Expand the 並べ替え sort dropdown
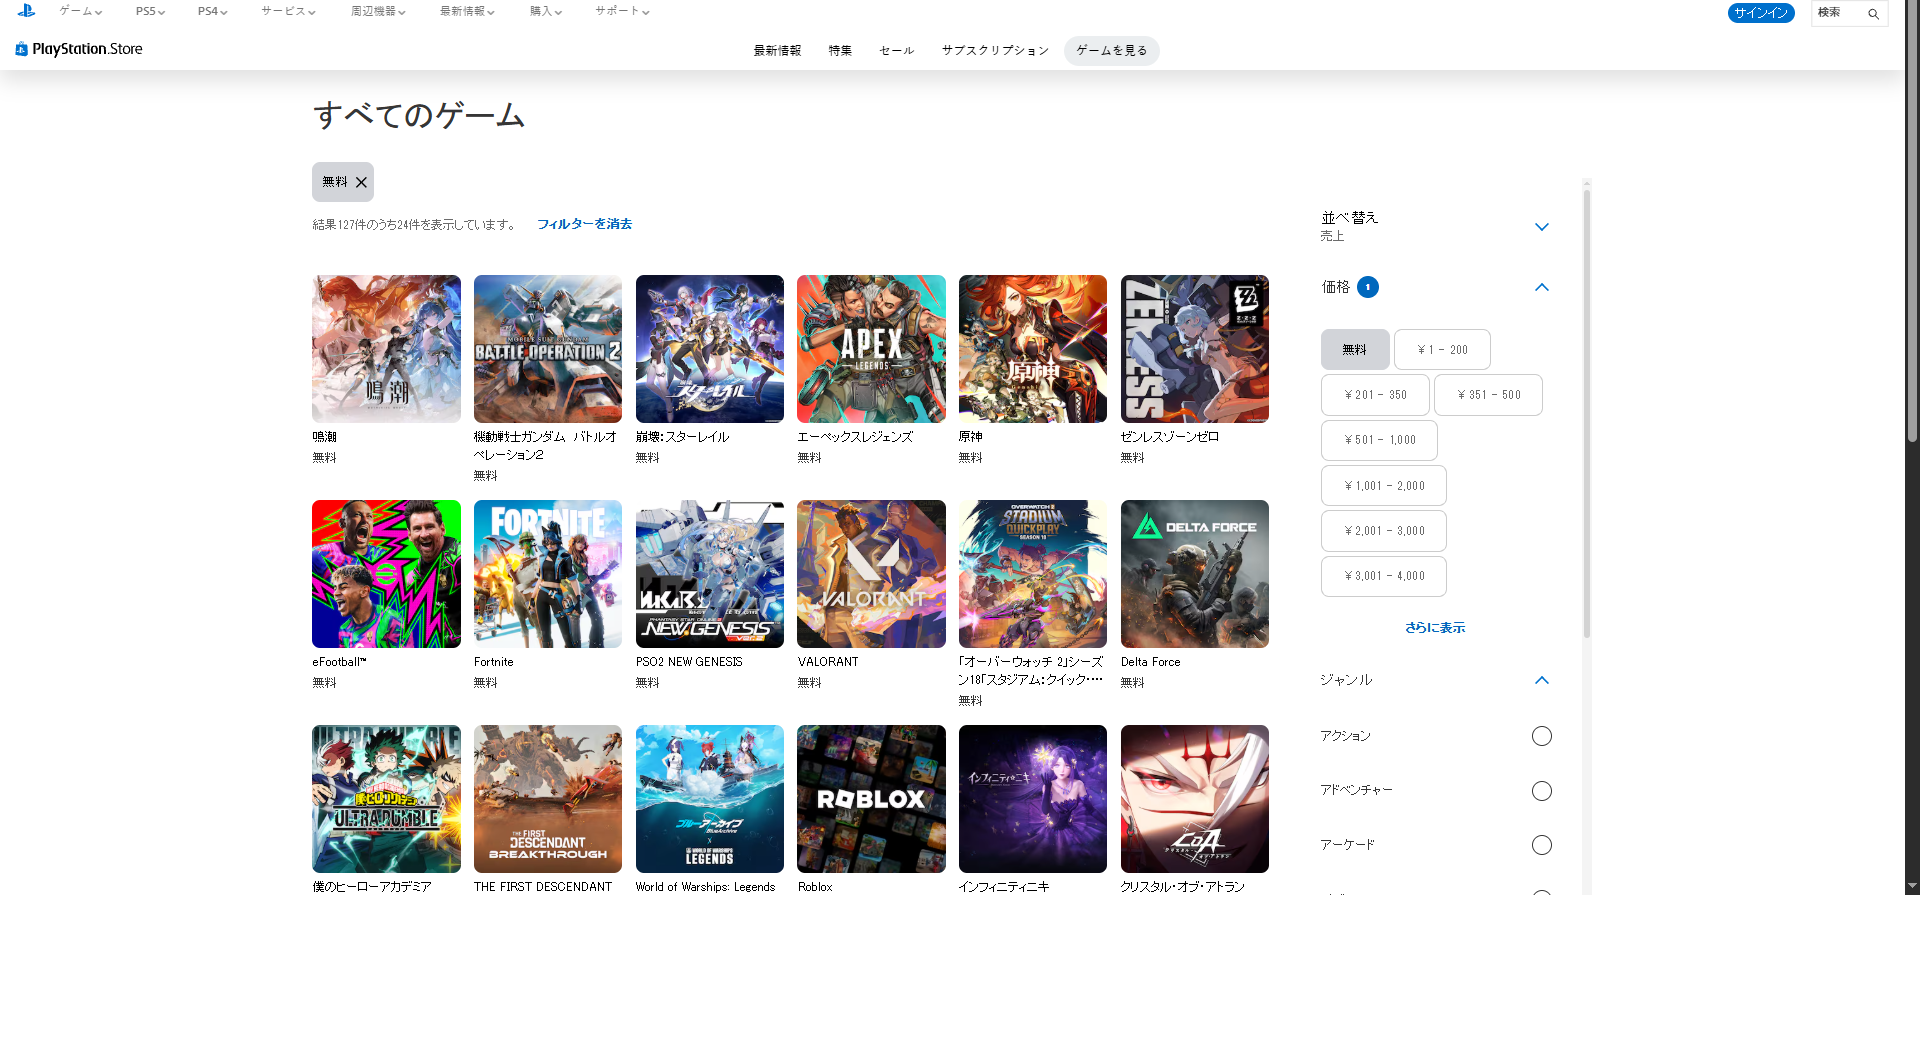Screen dimensions: 1920x1056 (1541, 227)
